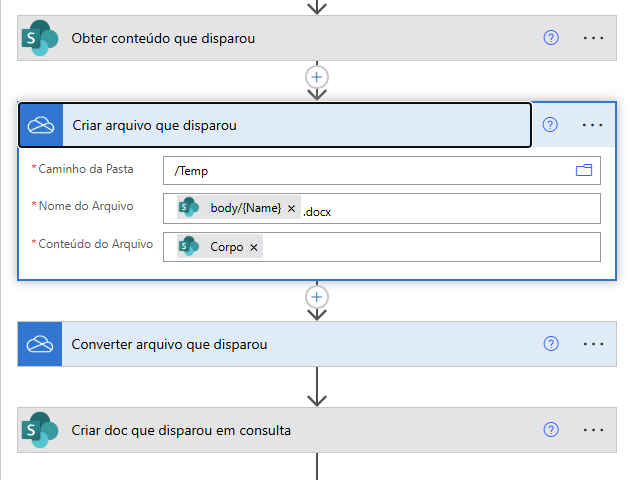Open more options for Criar arquivo que disparou

tap(592, 125)
